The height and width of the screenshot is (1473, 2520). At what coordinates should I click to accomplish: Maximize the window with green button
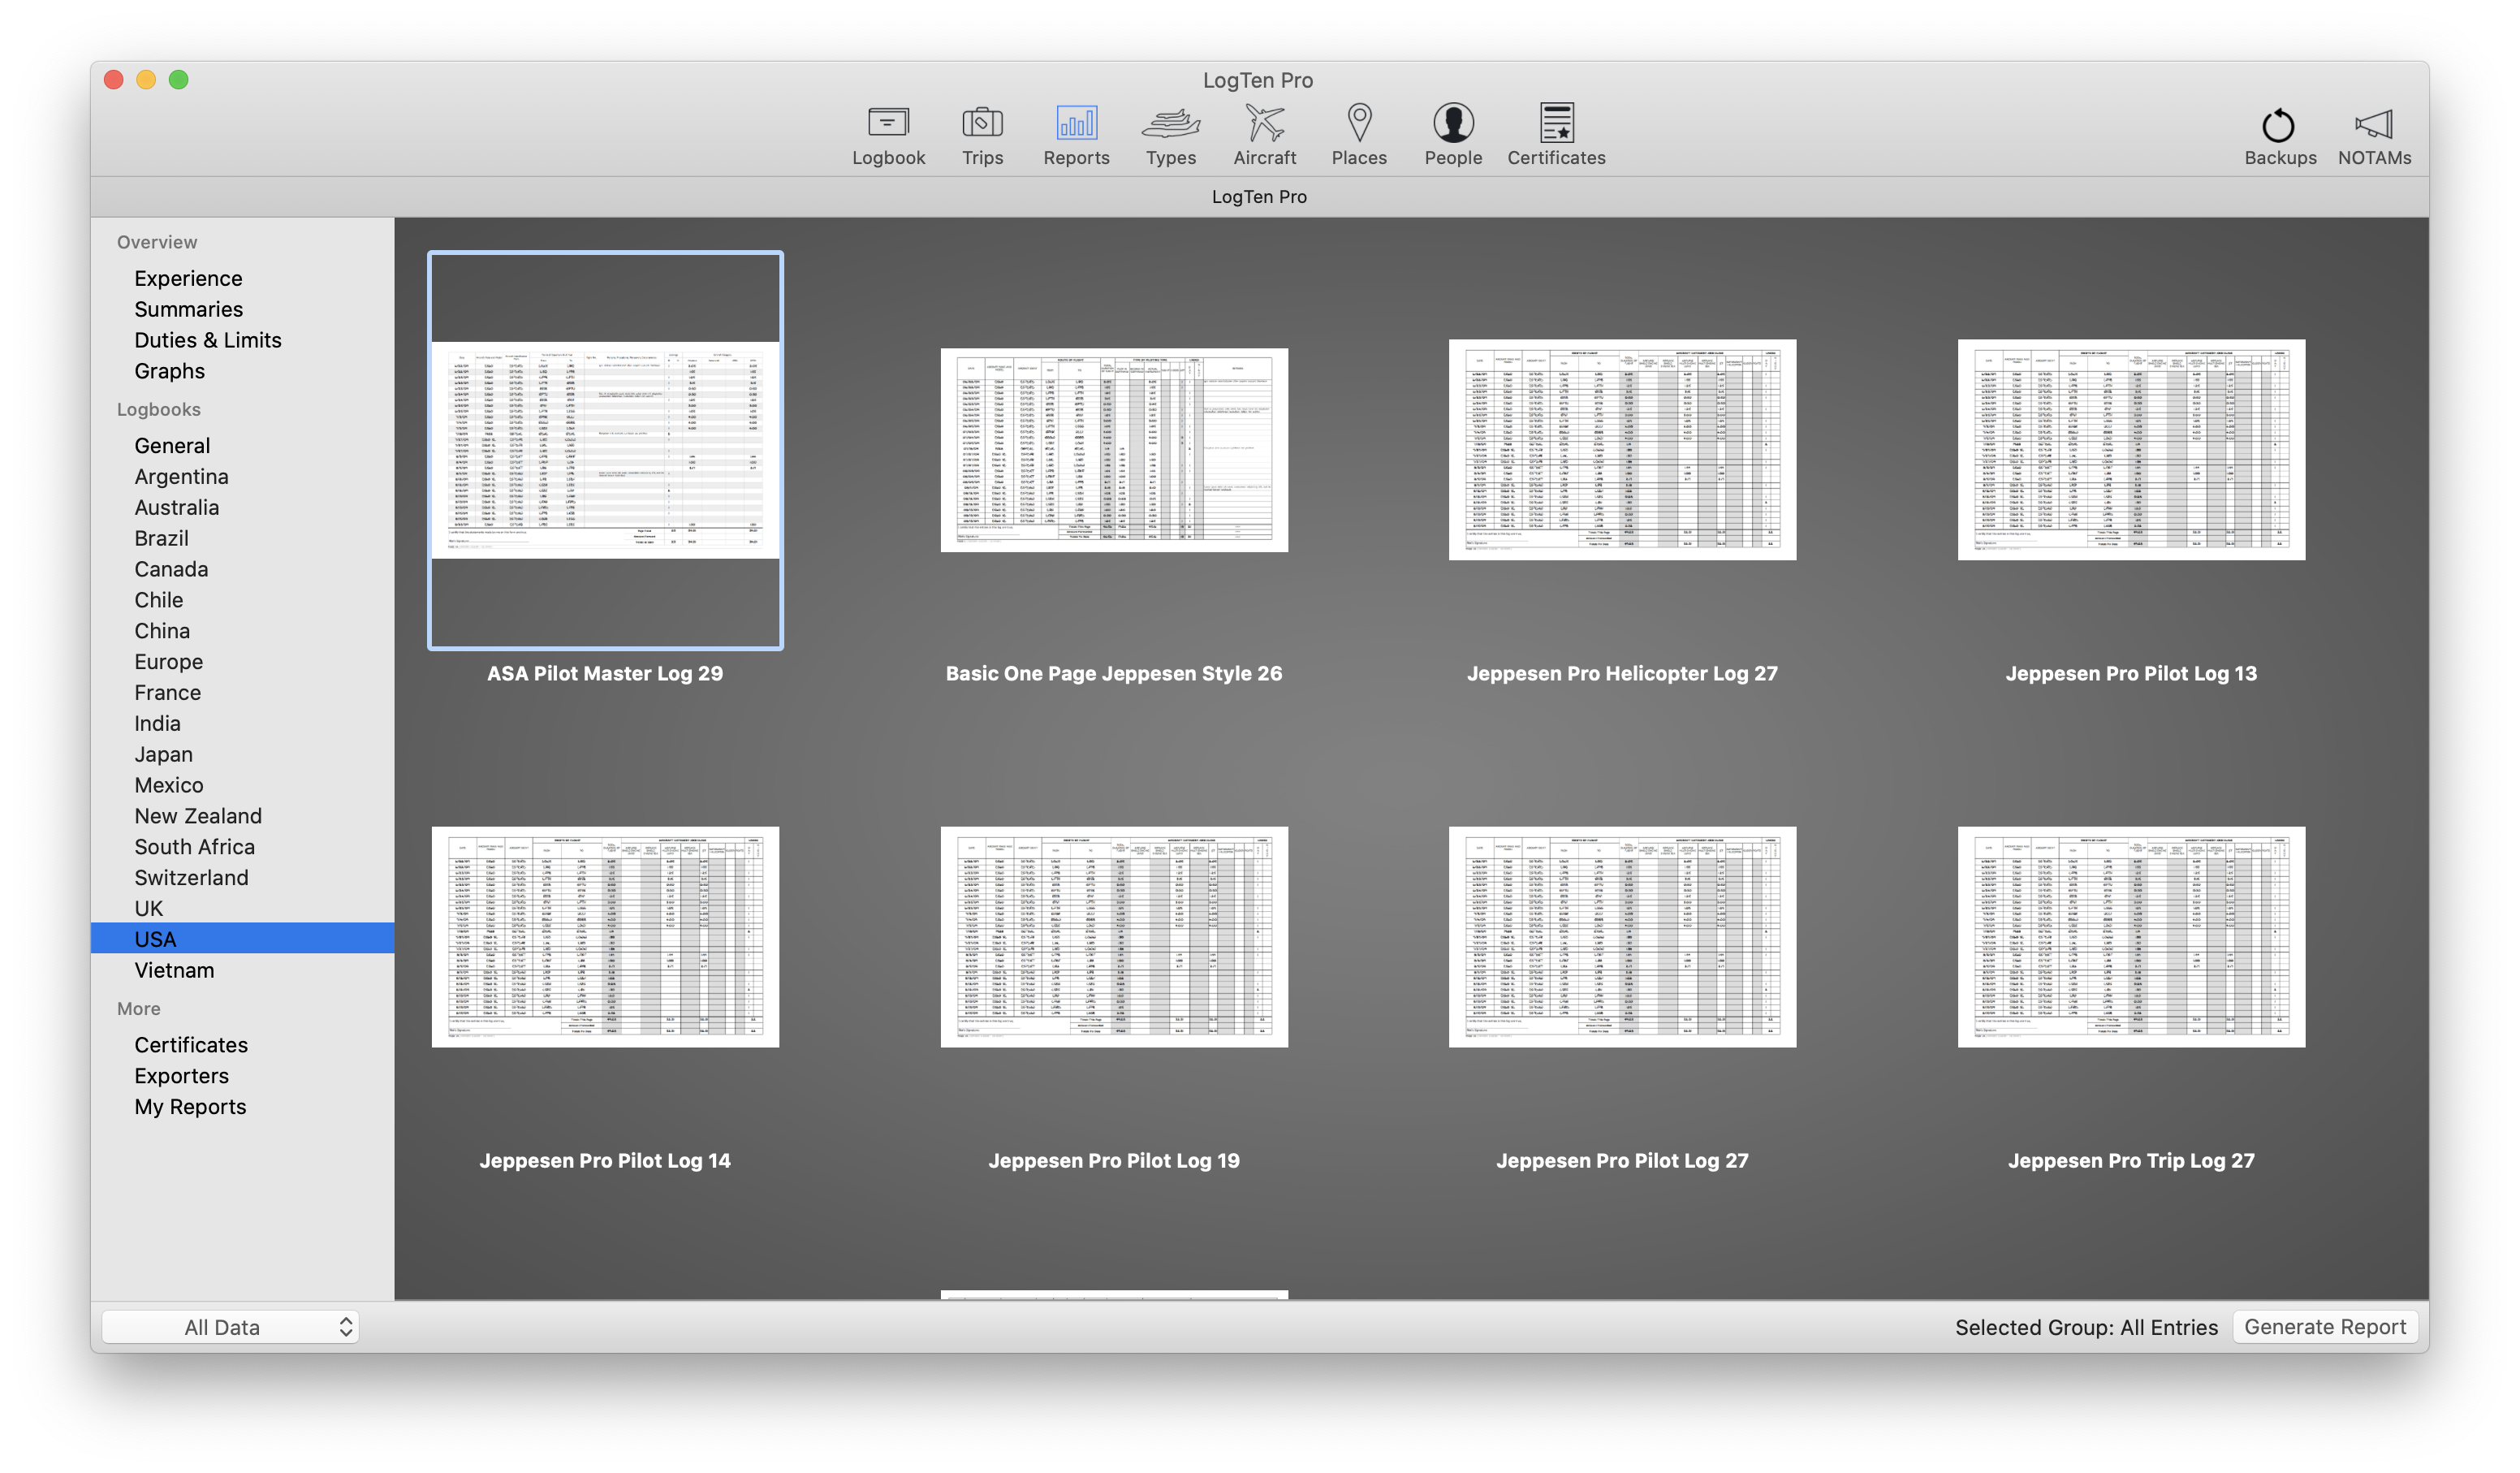point(179,80)
